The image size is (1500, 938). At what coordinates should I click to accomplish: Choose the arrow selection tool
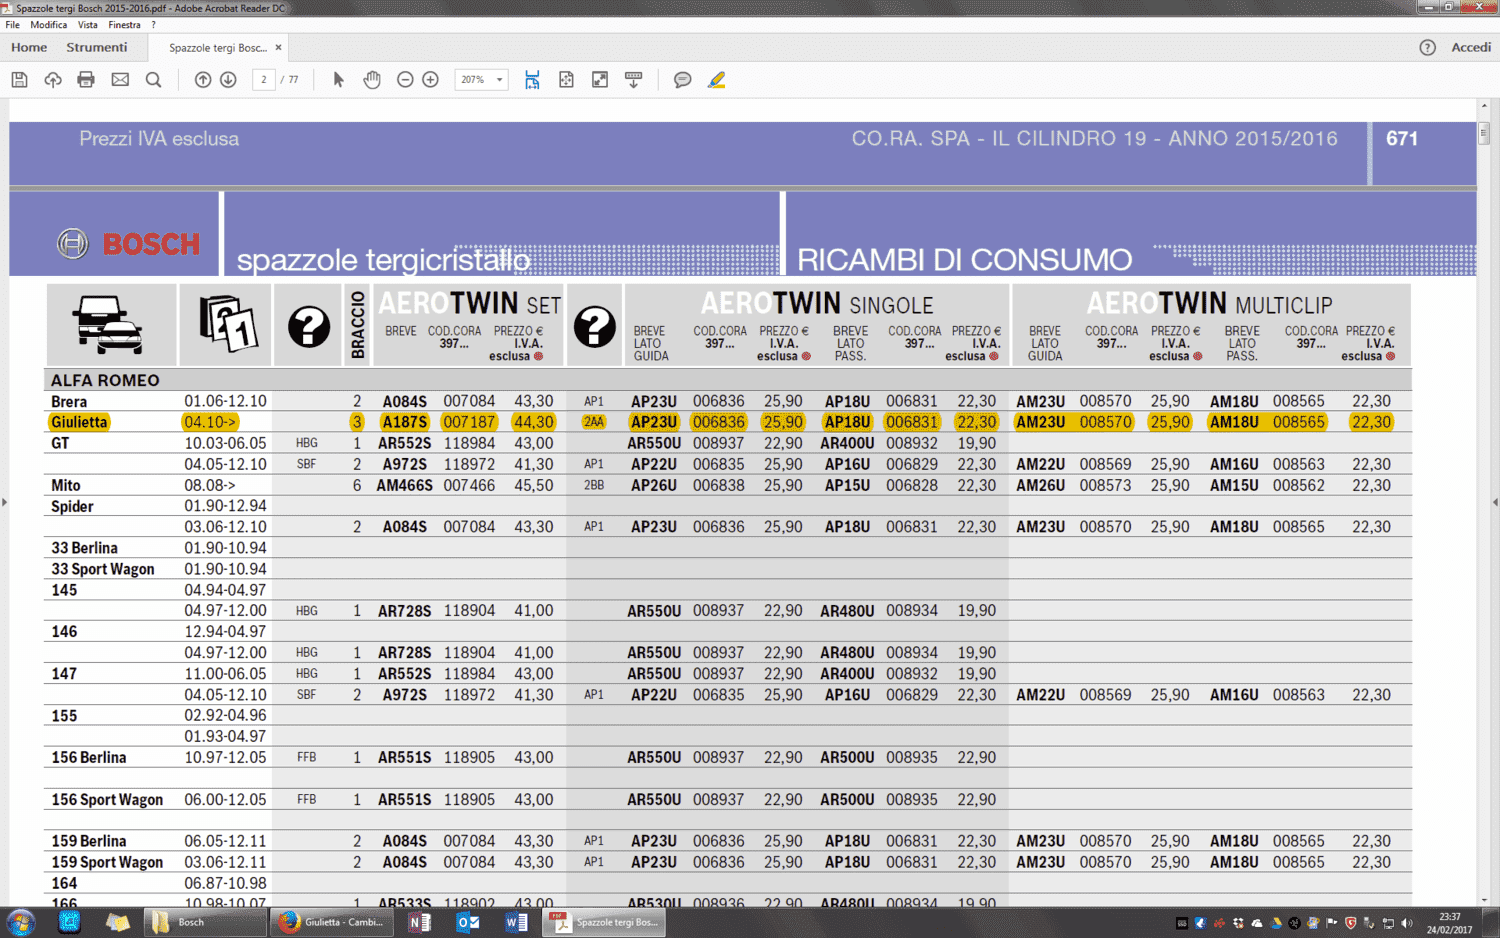tap(338, 80)
